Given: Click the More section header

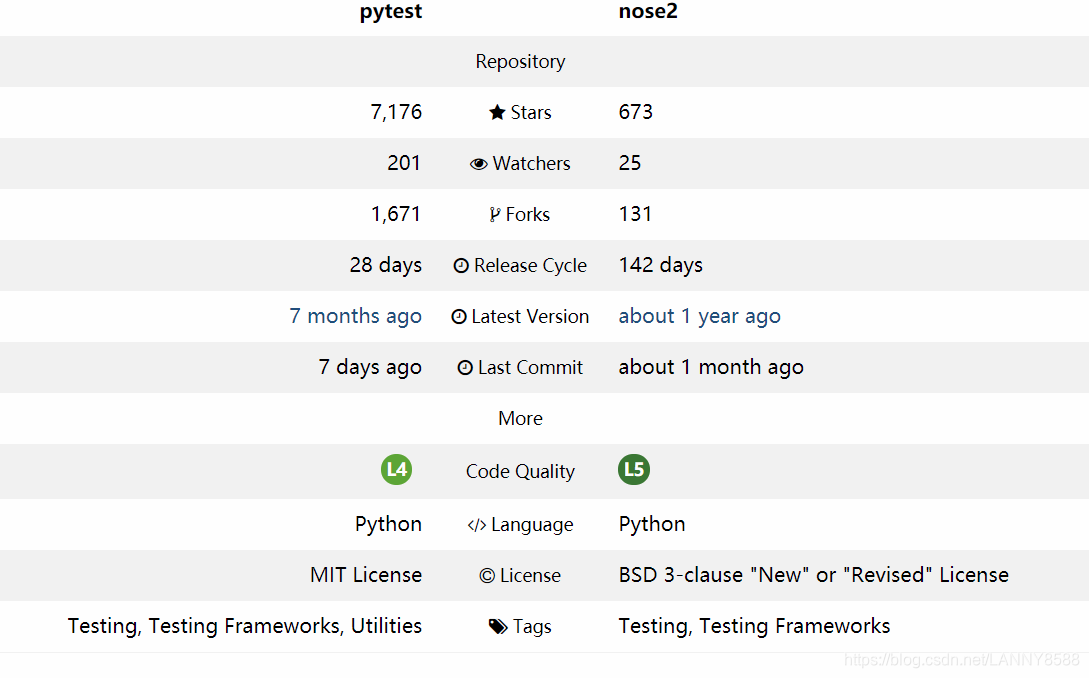Looking at the screenshot, I should (x=520, y=418).
